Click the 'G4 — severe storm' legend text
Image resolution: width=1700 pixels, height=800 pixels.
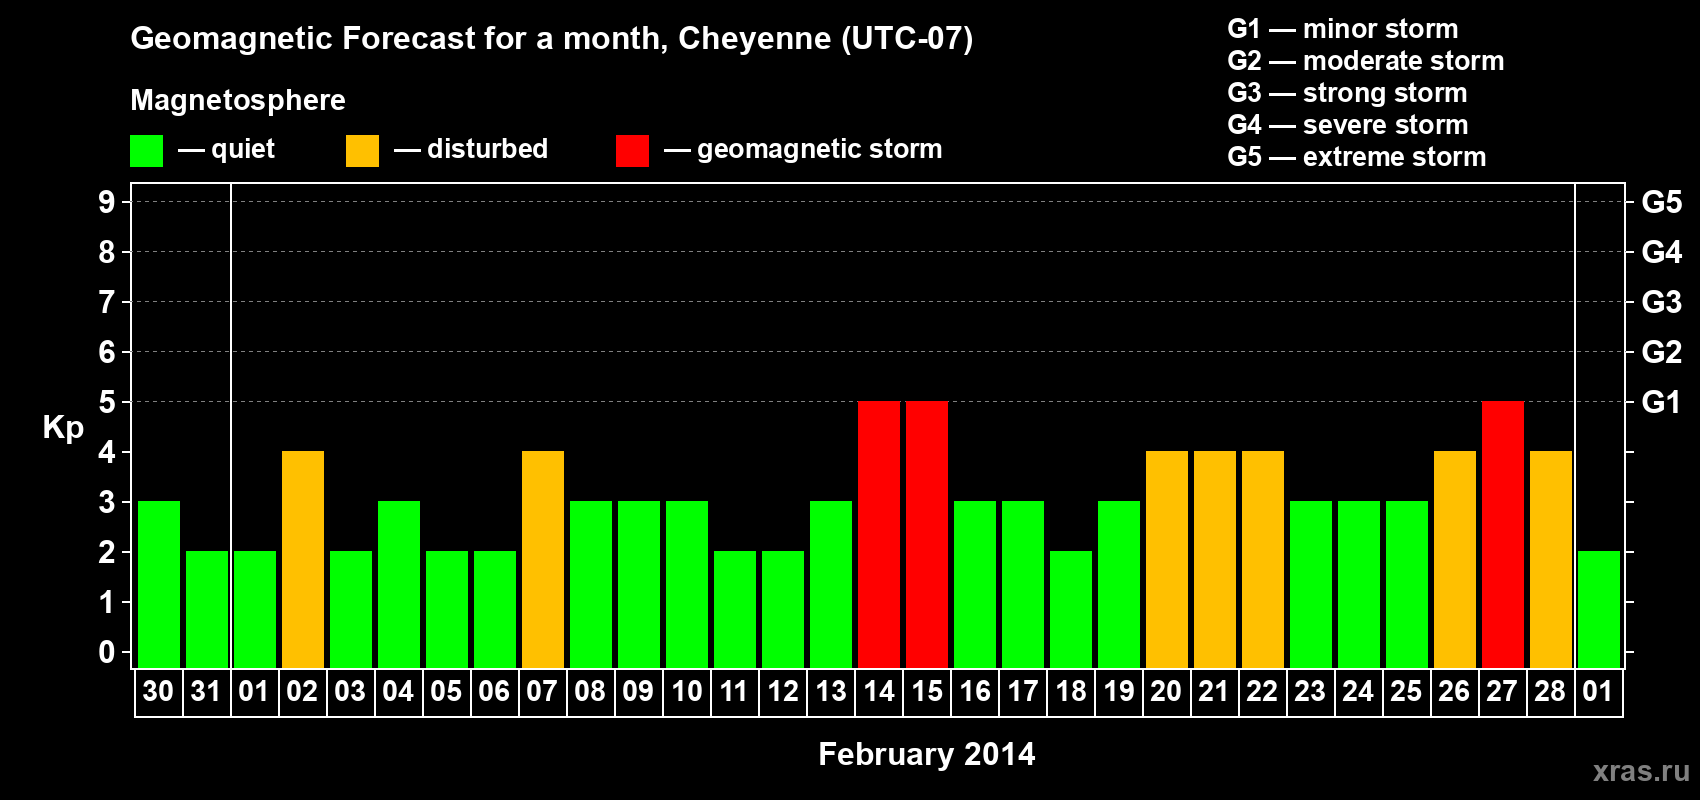click(1348, 125)
